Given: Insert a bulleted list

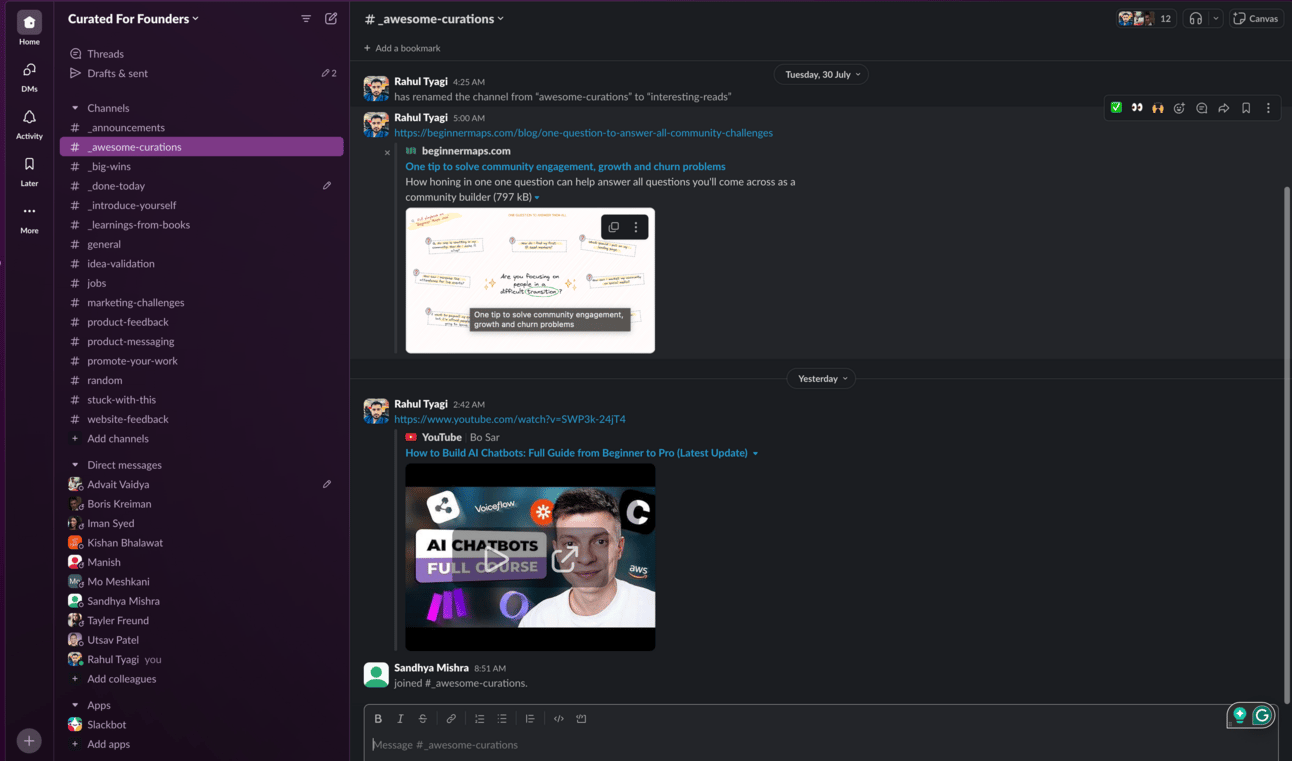Looking at the screenshot, I should tap(502, 719).
